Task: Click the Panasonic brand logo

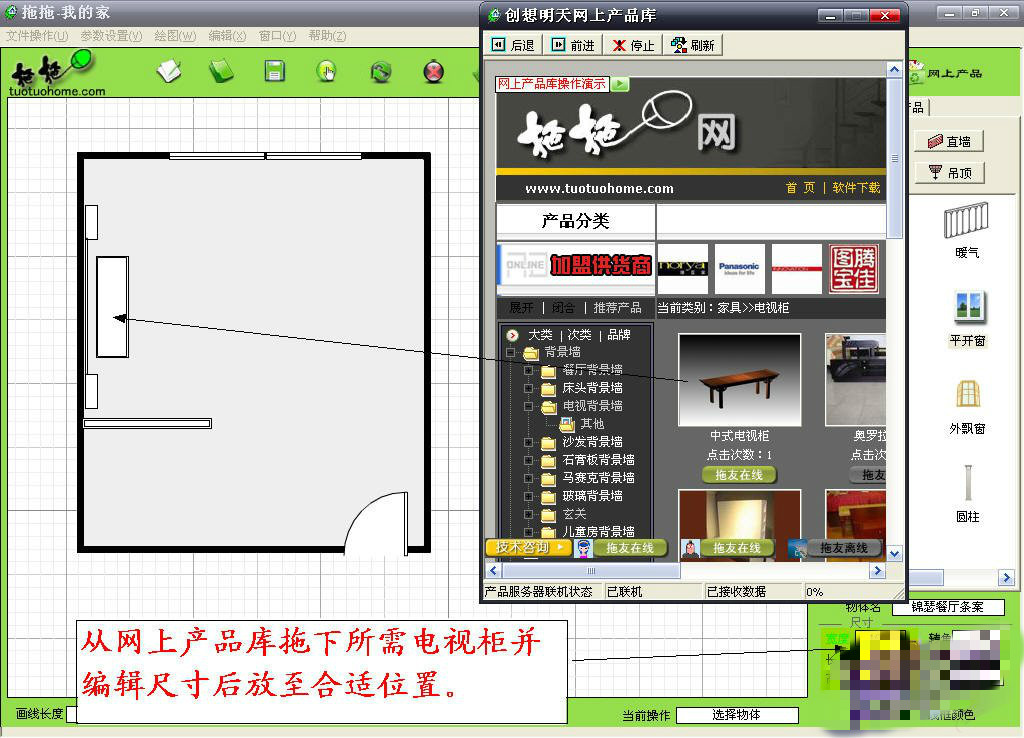Action: [x=739, y=268]
